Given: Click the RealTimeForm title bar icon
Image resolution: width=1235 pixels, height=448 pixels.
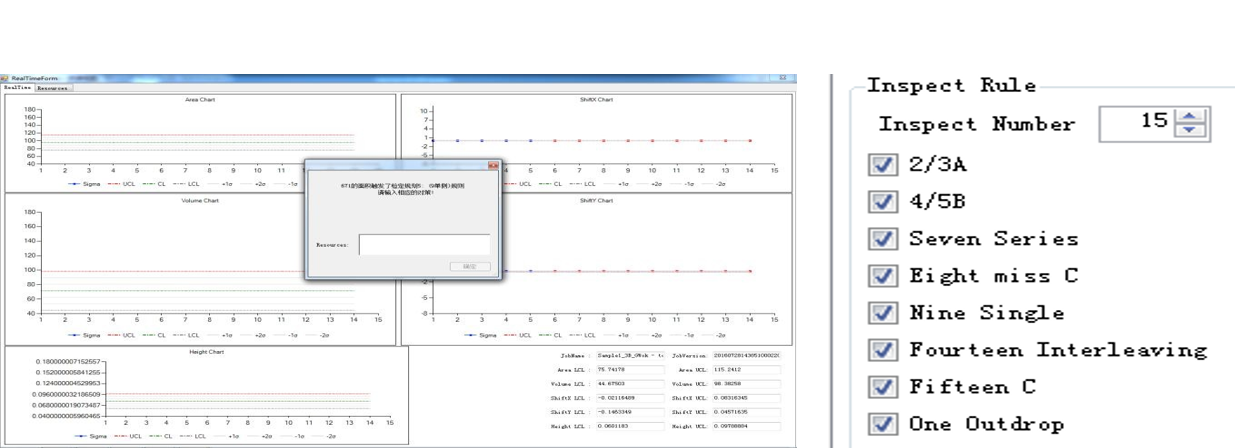Looking at the screenshot, I should click(x=5, y=78).
